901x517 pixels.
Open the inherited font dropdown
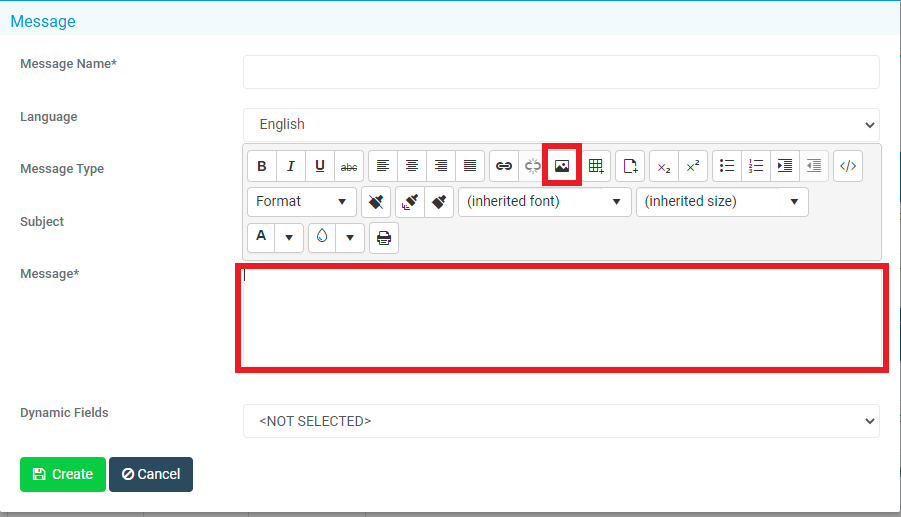click(x=545, y=202)
